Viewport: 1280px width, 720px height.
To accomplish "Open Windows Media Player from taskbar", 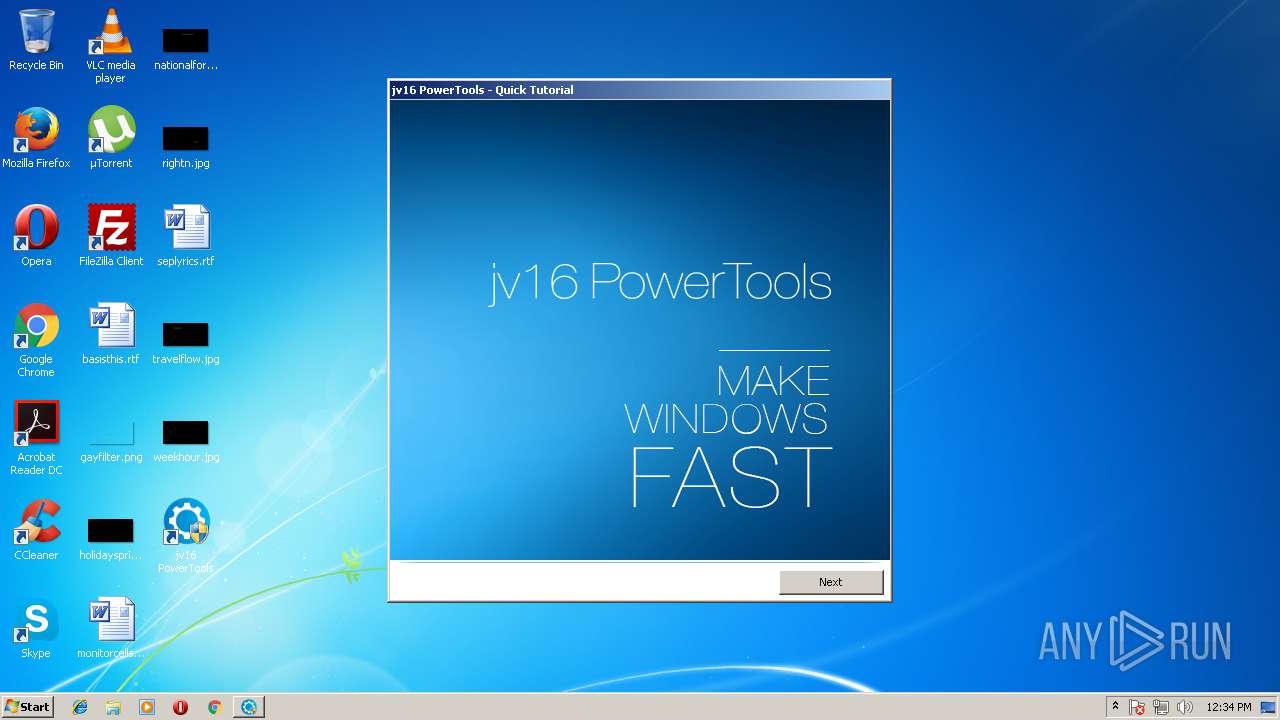I will tap(147, 707).
